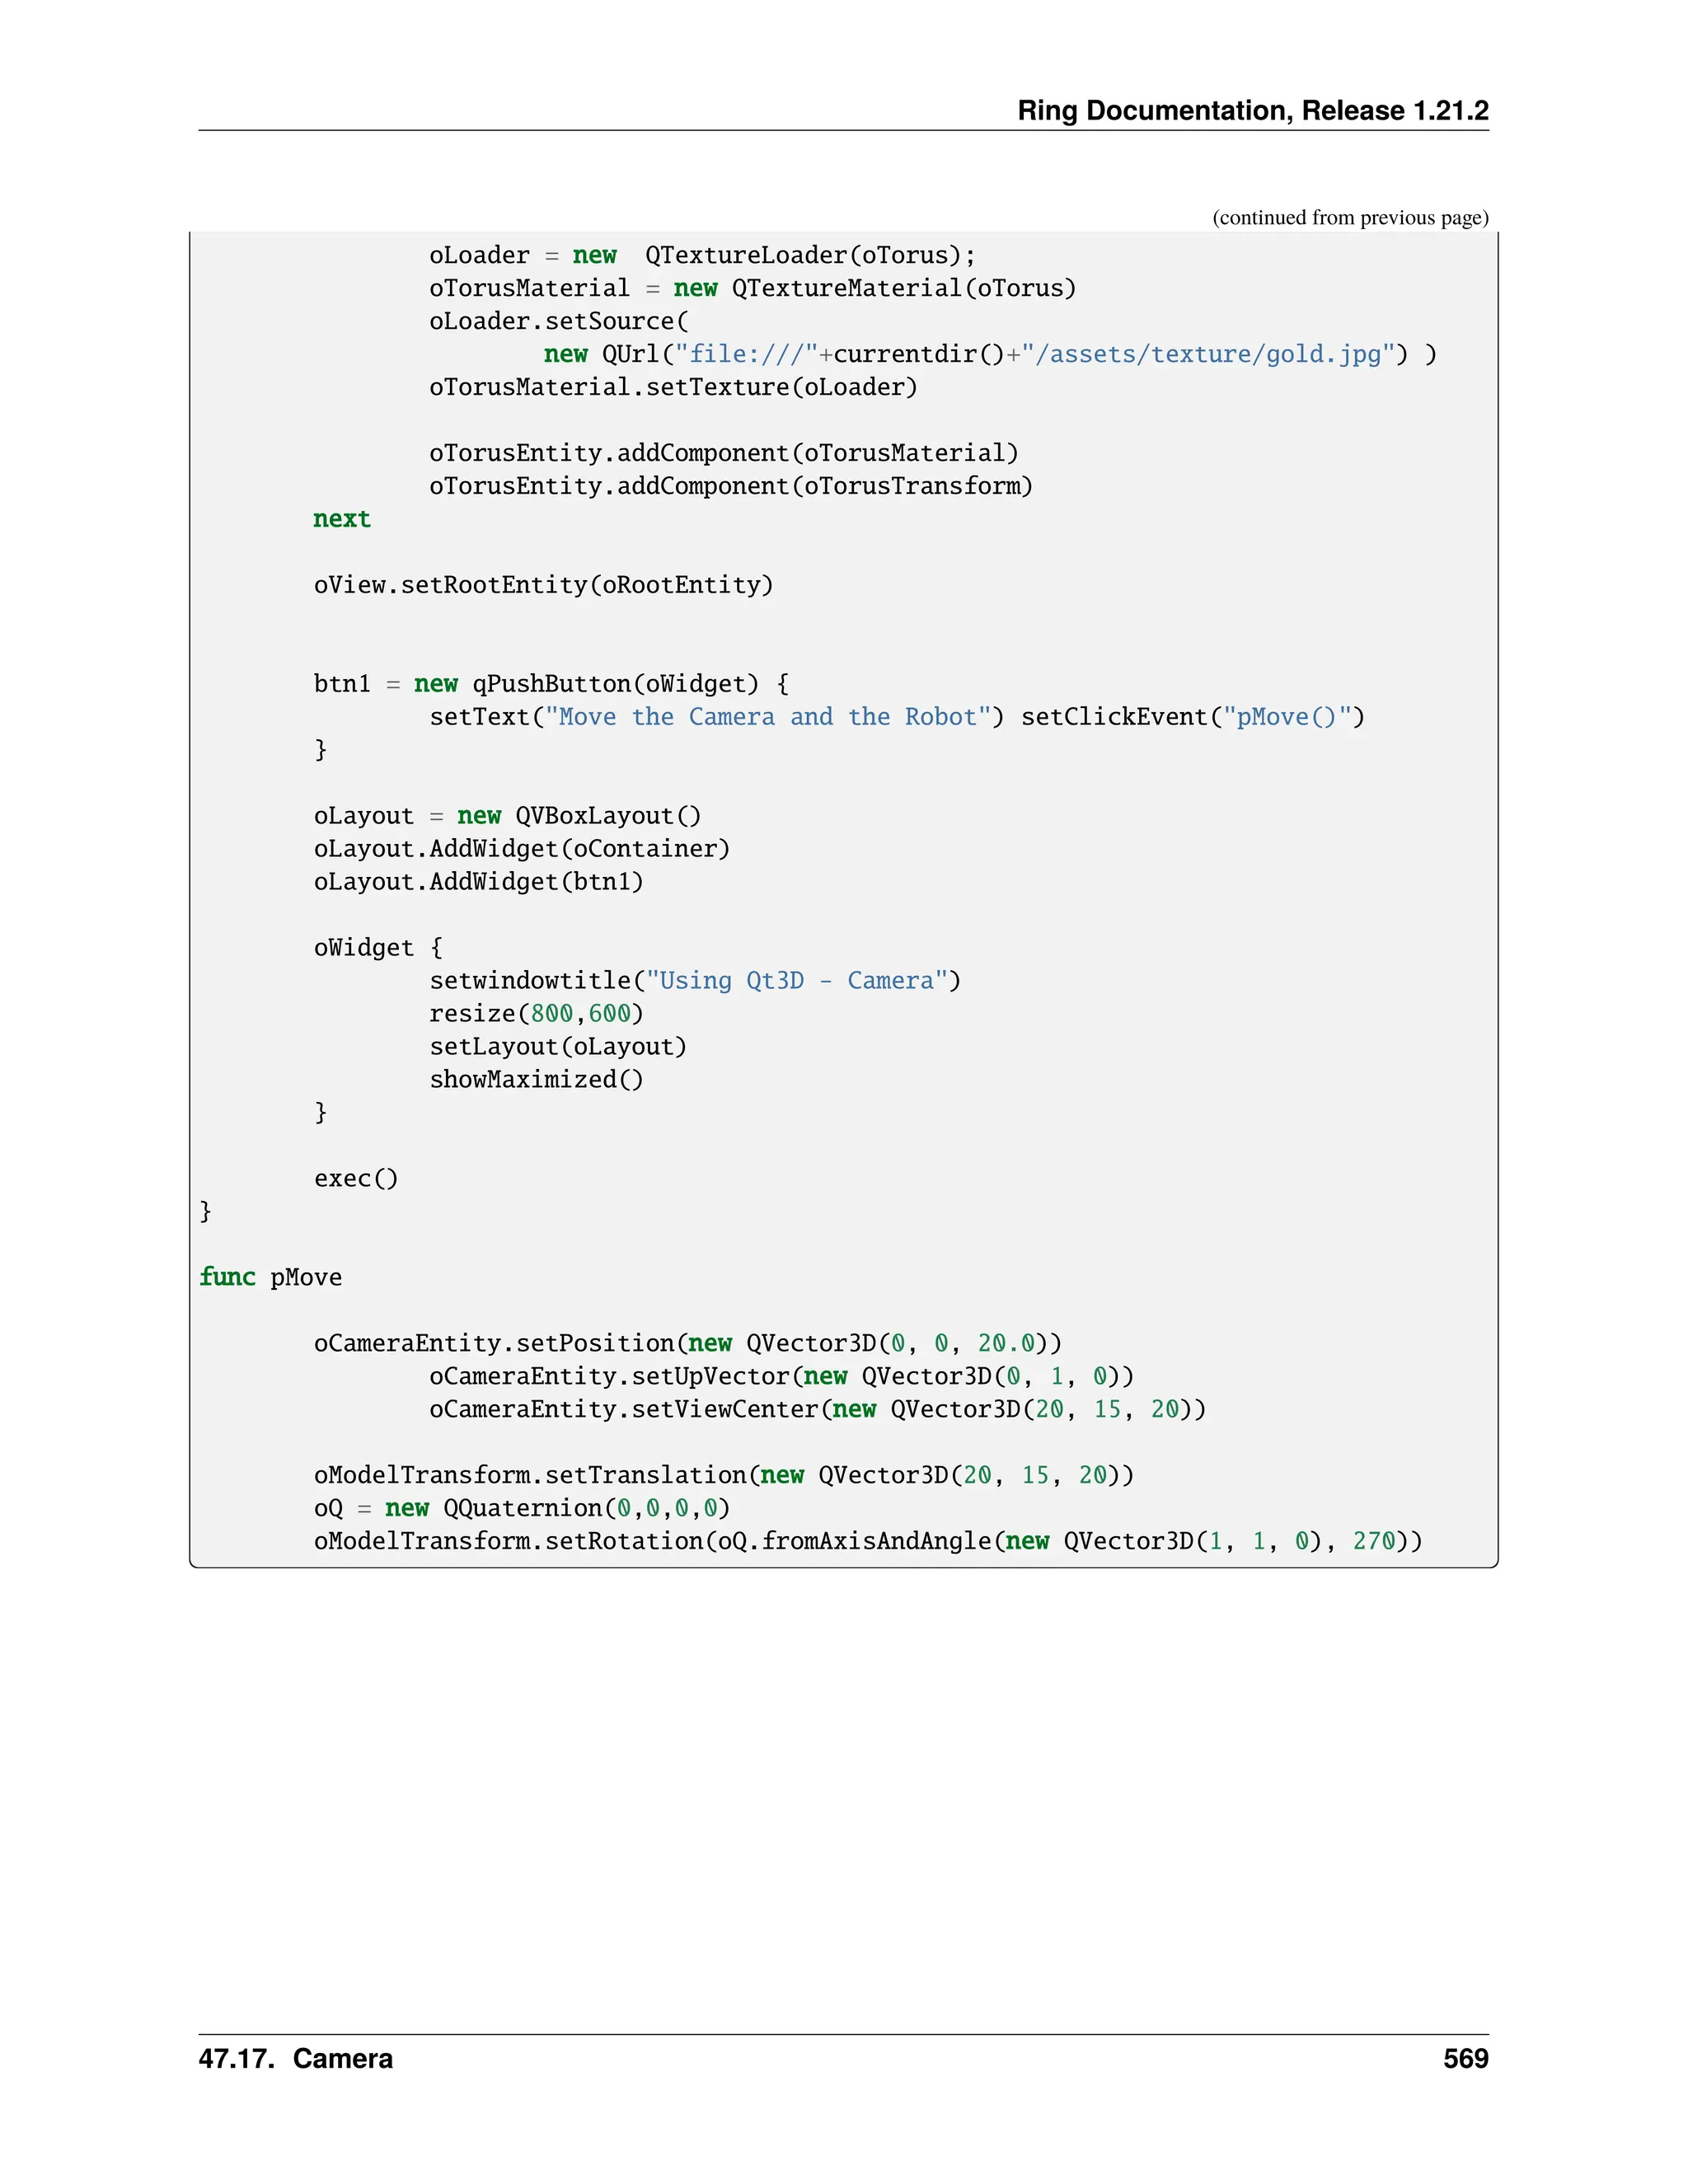Click the func pMove definition
1688x2184 pixels.
tap(270, 1278)
